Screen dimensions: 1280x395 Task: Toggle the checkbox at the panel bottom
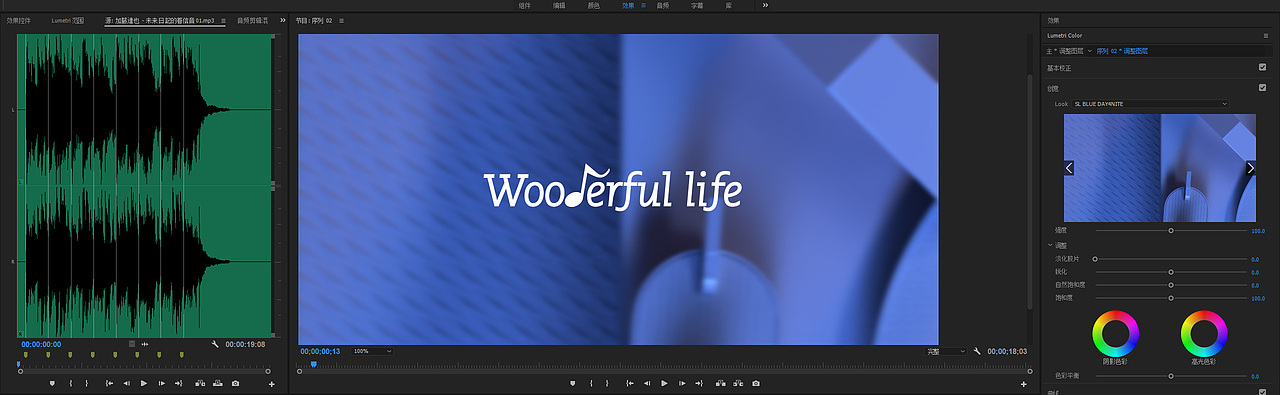point(1262,392)
